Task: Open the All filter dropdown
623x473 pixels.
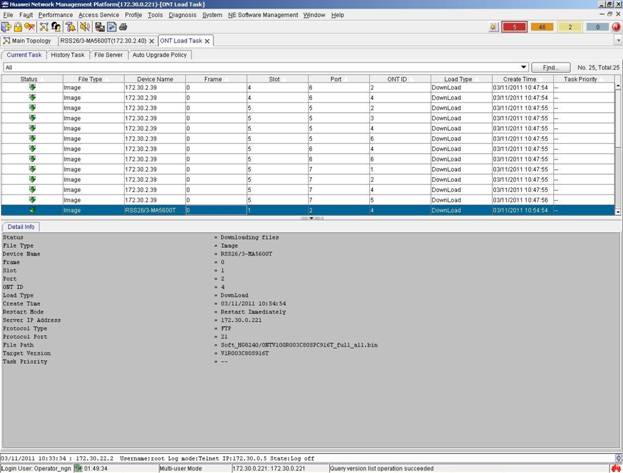Action: coord(523,67)
